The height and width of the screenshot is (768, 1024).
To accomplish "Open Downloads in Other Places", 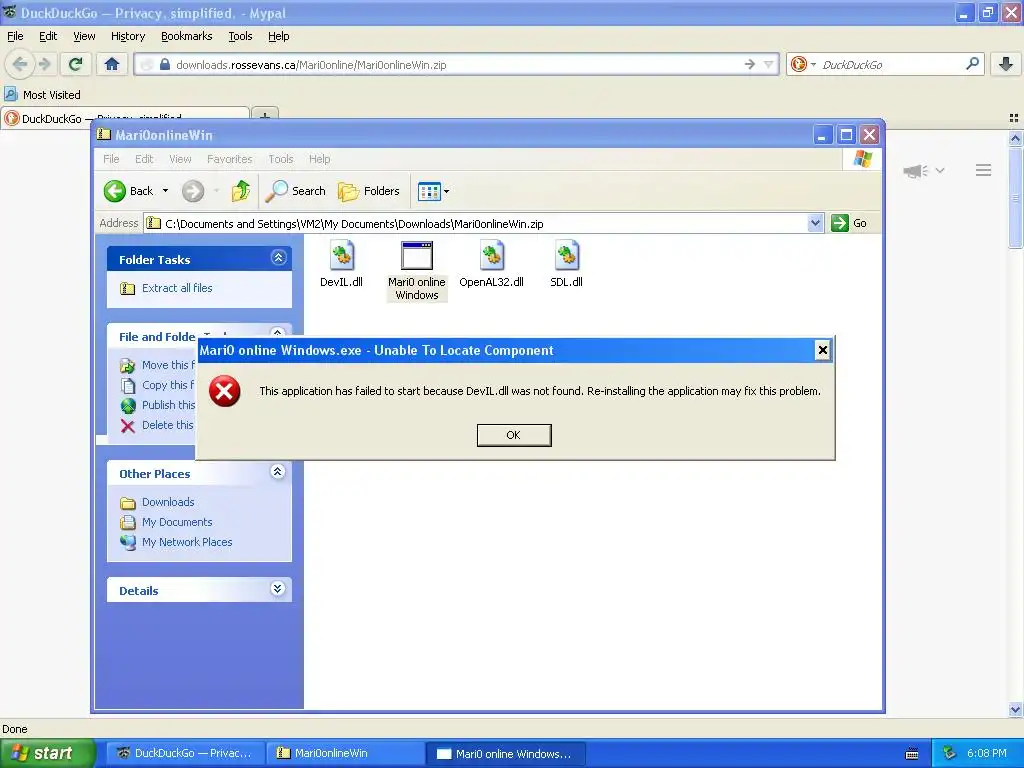I will point(168,502).
